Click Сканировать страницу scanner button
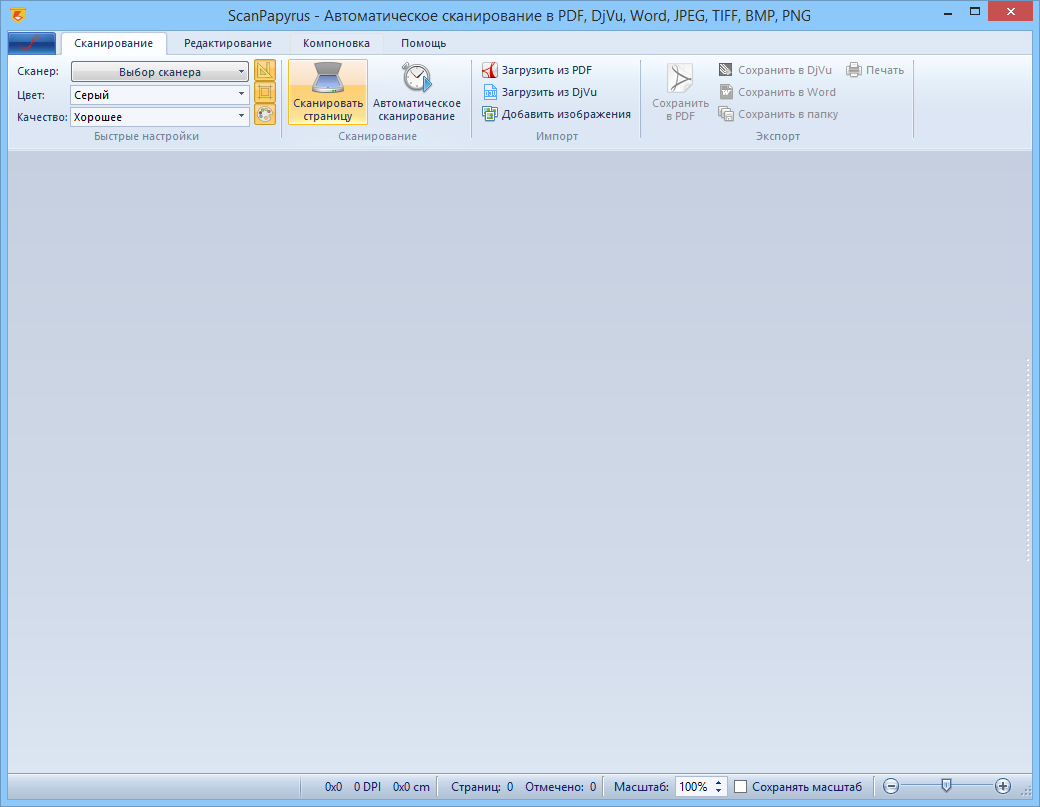 click(328, 92)
